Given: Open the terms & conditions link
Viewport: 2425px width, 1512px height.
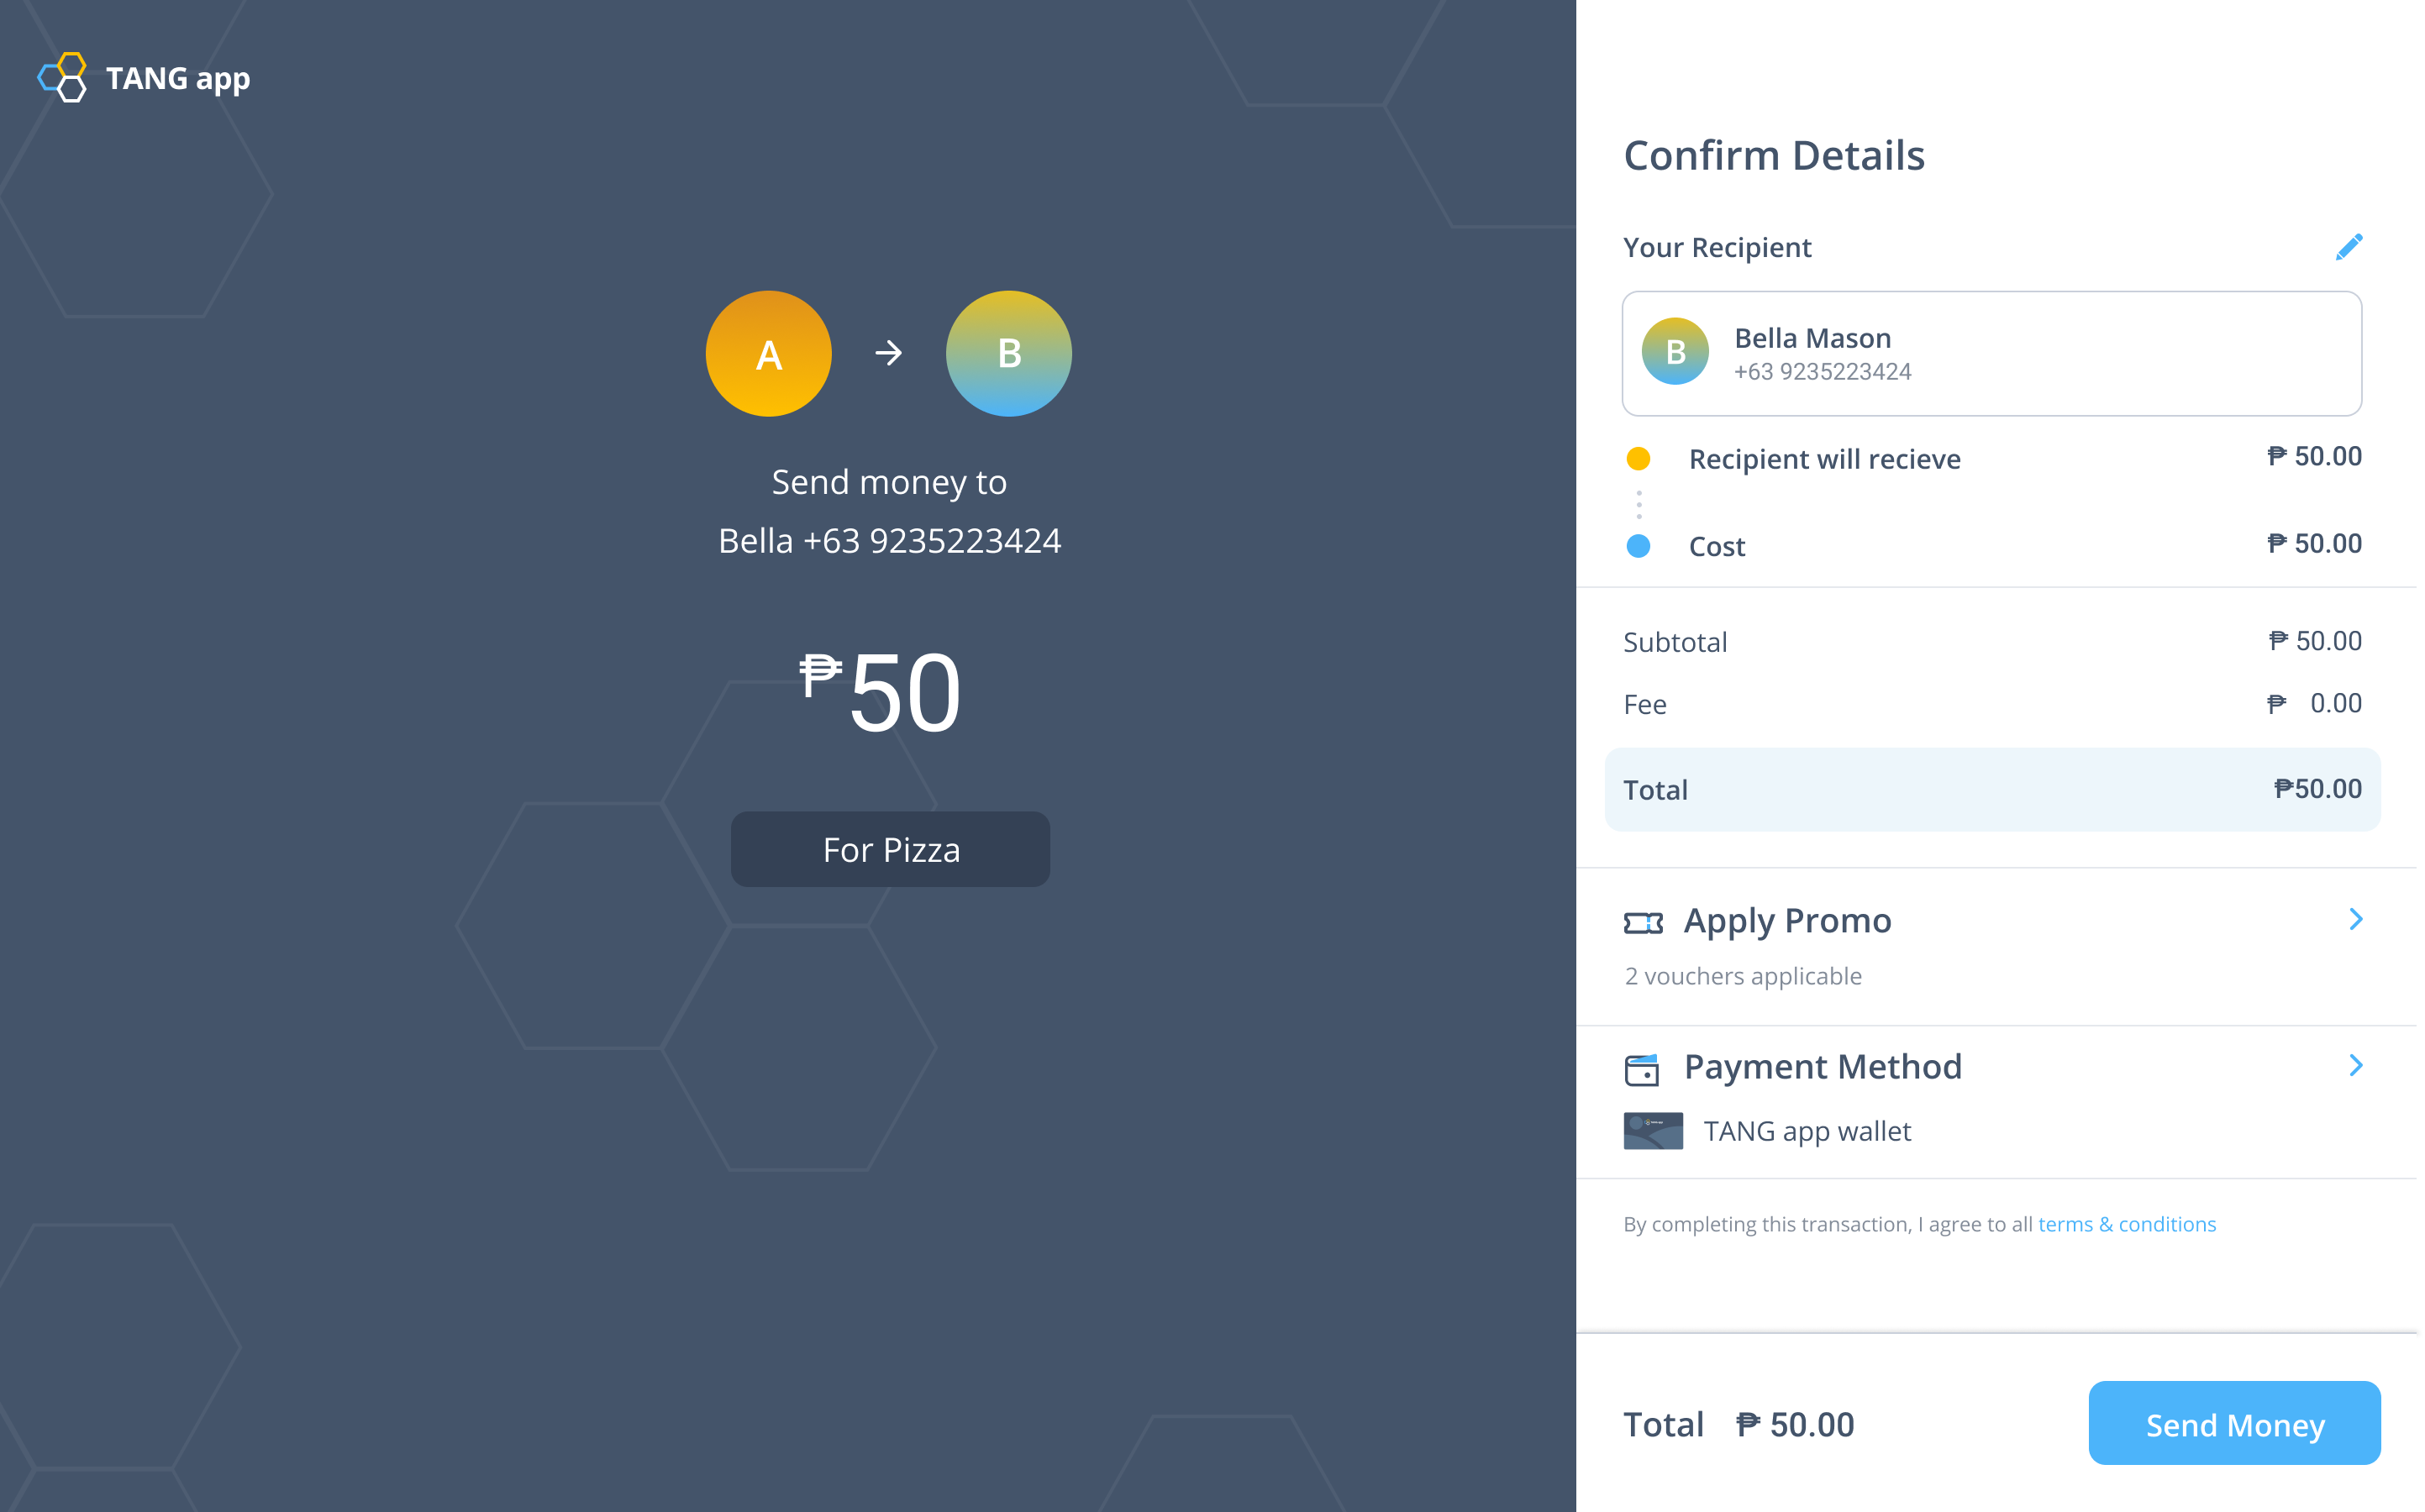Looking at the screenshot, I should click(2126, 1224).
